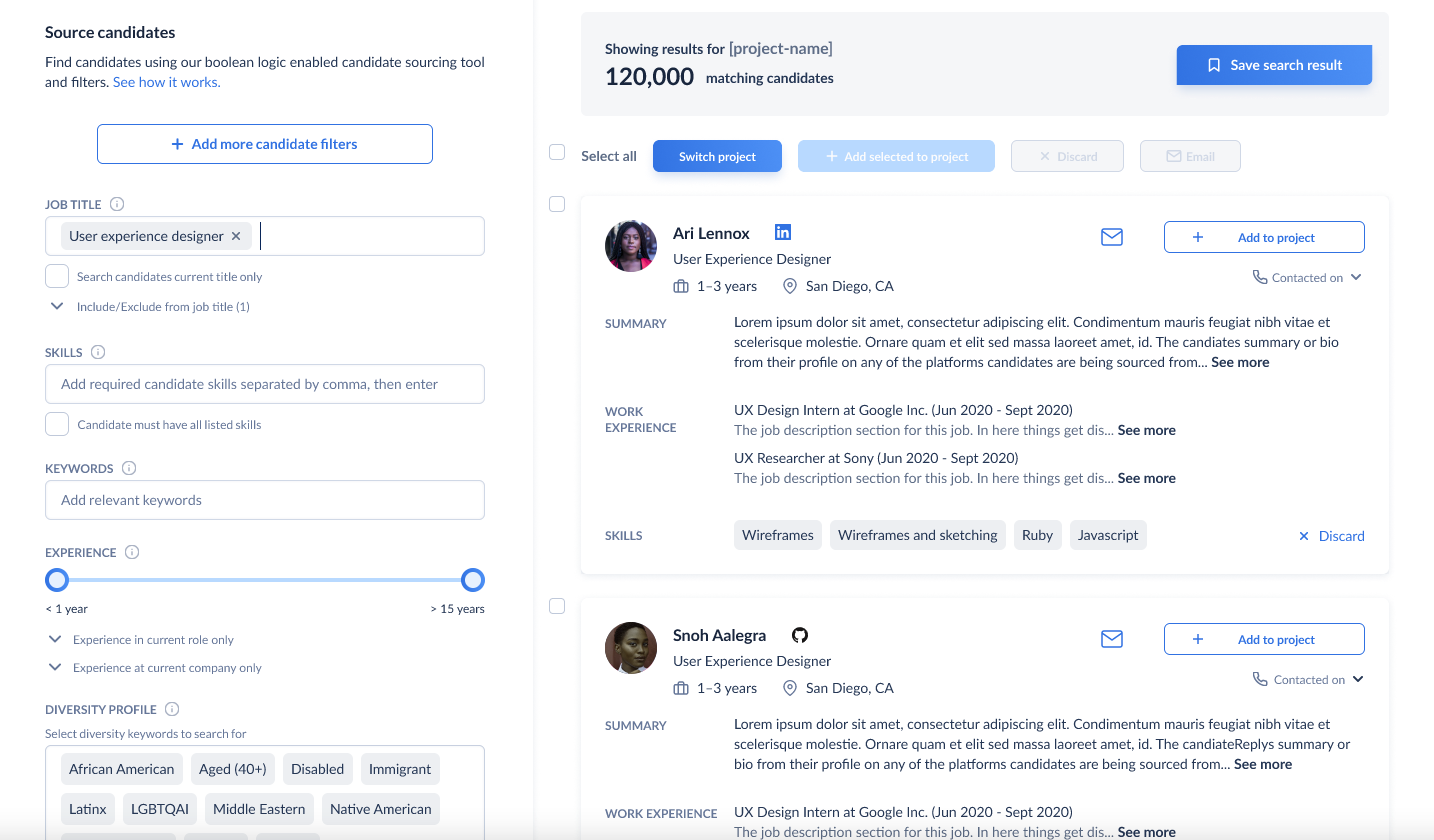The height and width of the screenshot is (840, 1434).
Task: Focus the Skills input field
Action: [x=265, y=384]
